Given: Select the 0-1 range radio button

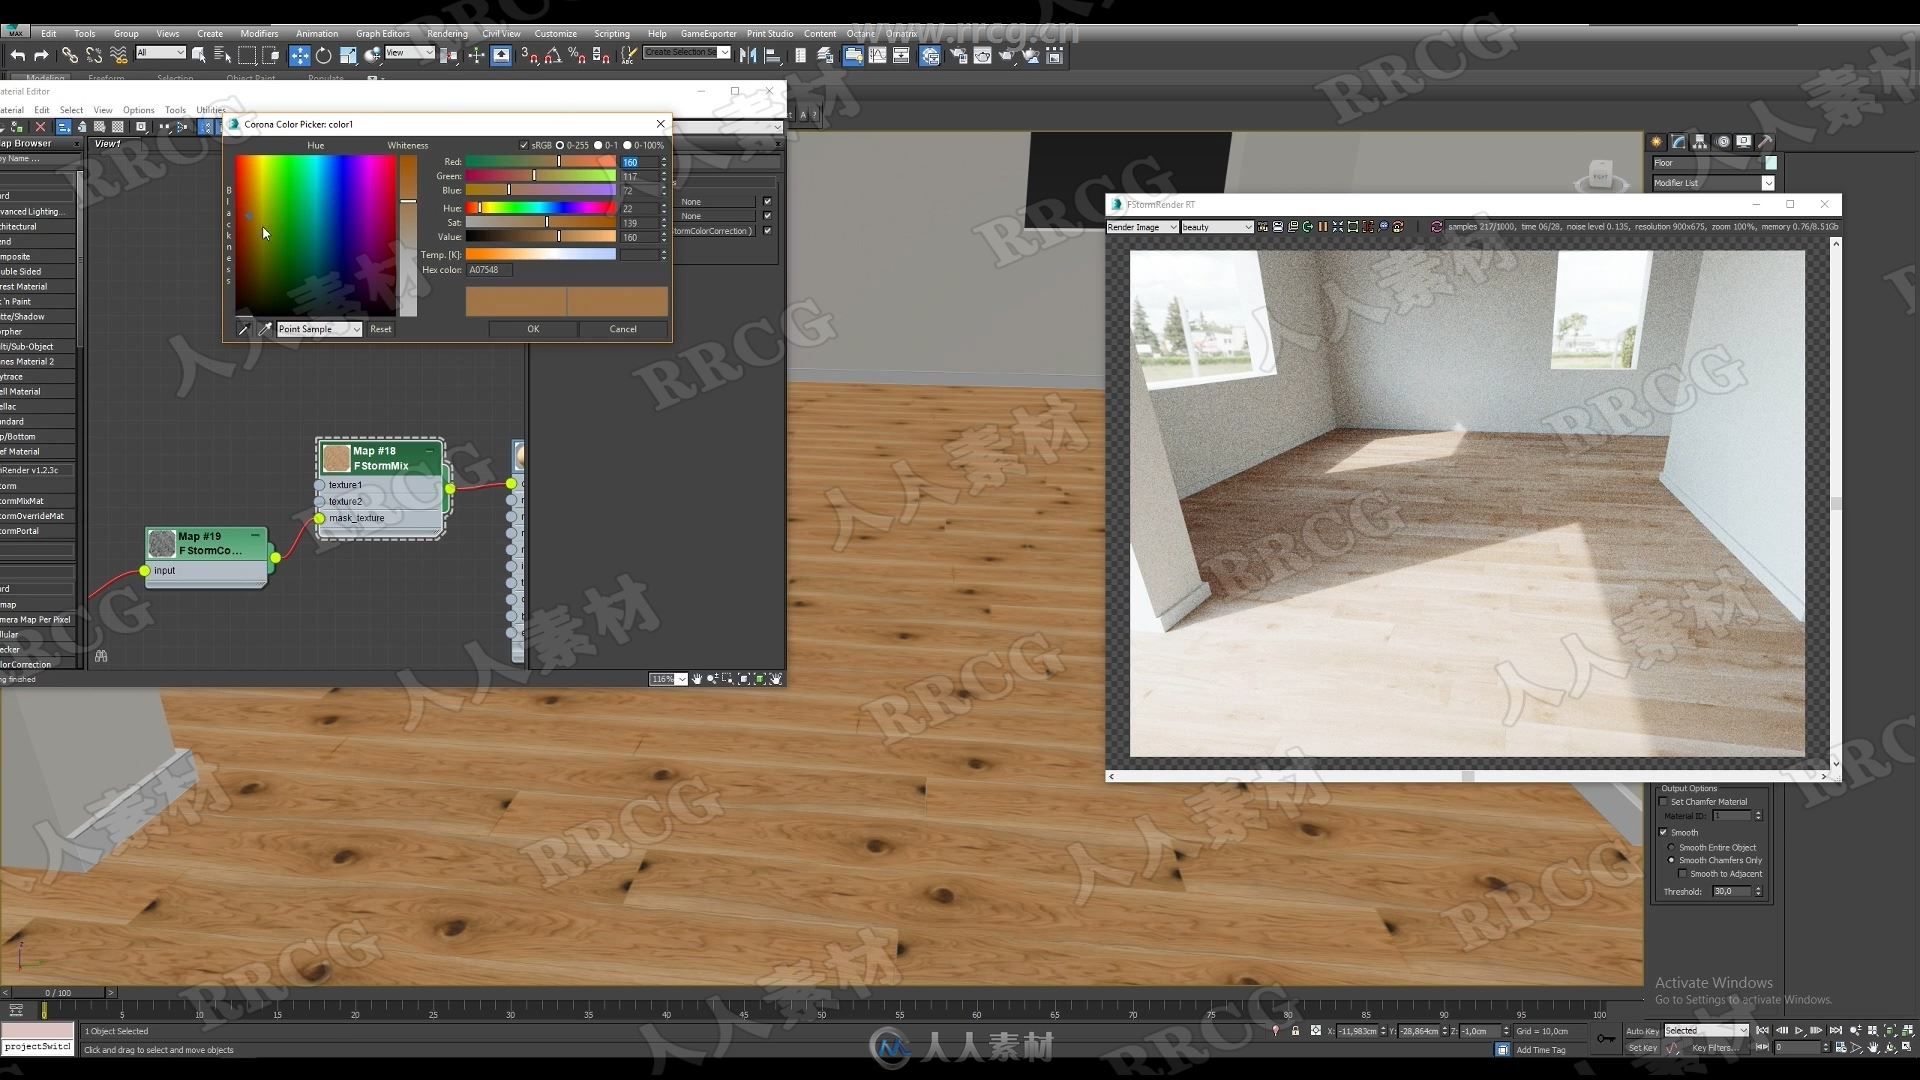Looking at the screenshot, I should point(598,145).
